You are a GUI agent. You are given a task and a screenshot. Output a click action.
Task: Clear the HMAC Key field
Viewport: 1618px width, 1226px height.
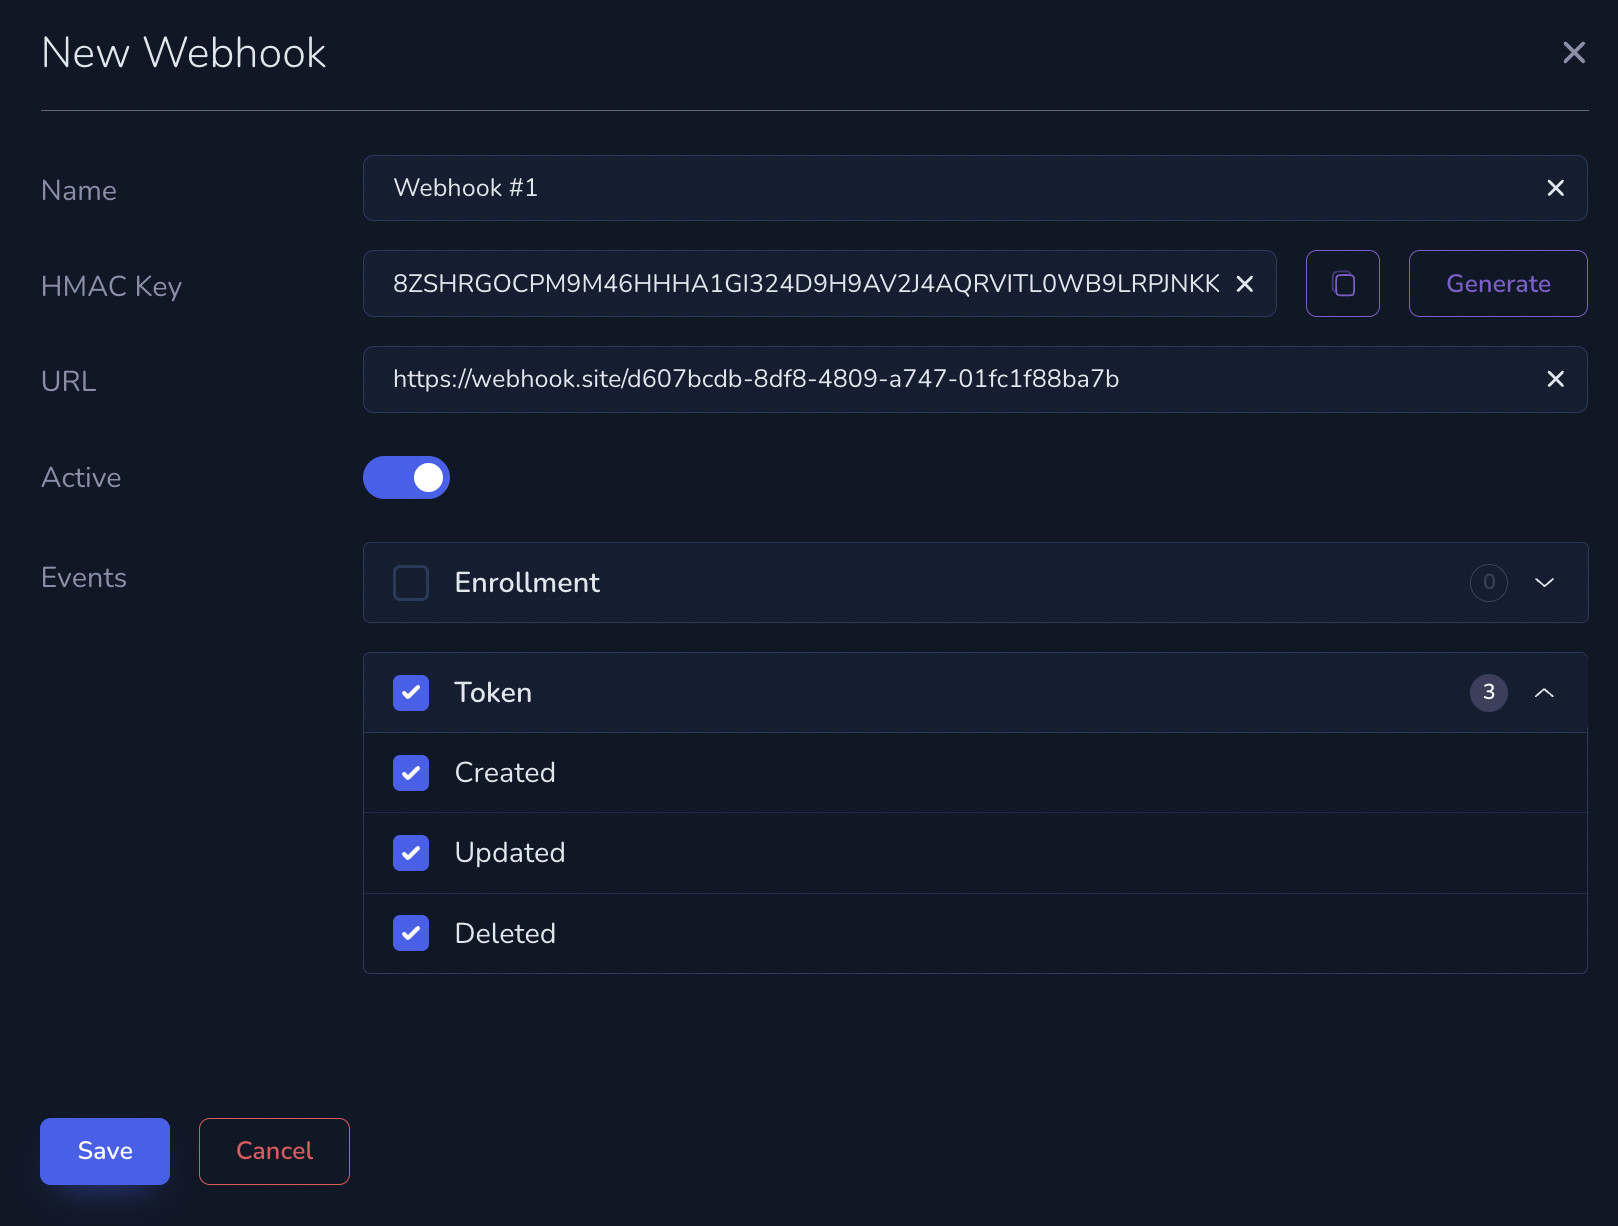1244,284
